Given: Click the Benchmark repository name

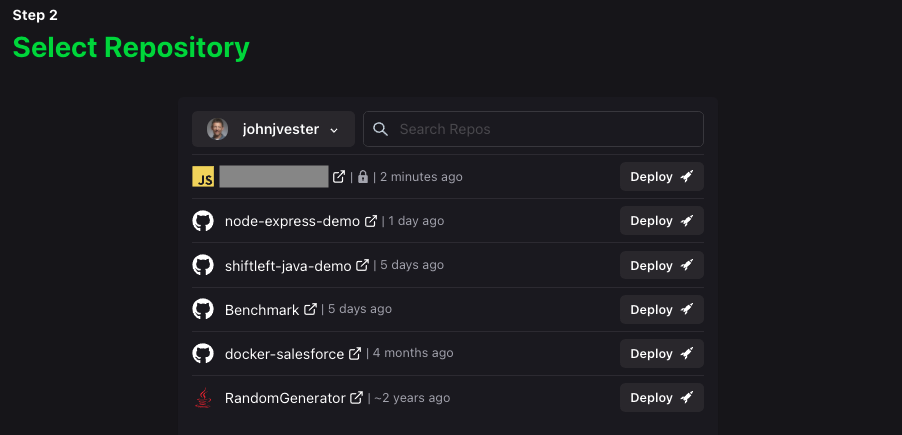Looking at the screenshot, I should tap(262, 310).
